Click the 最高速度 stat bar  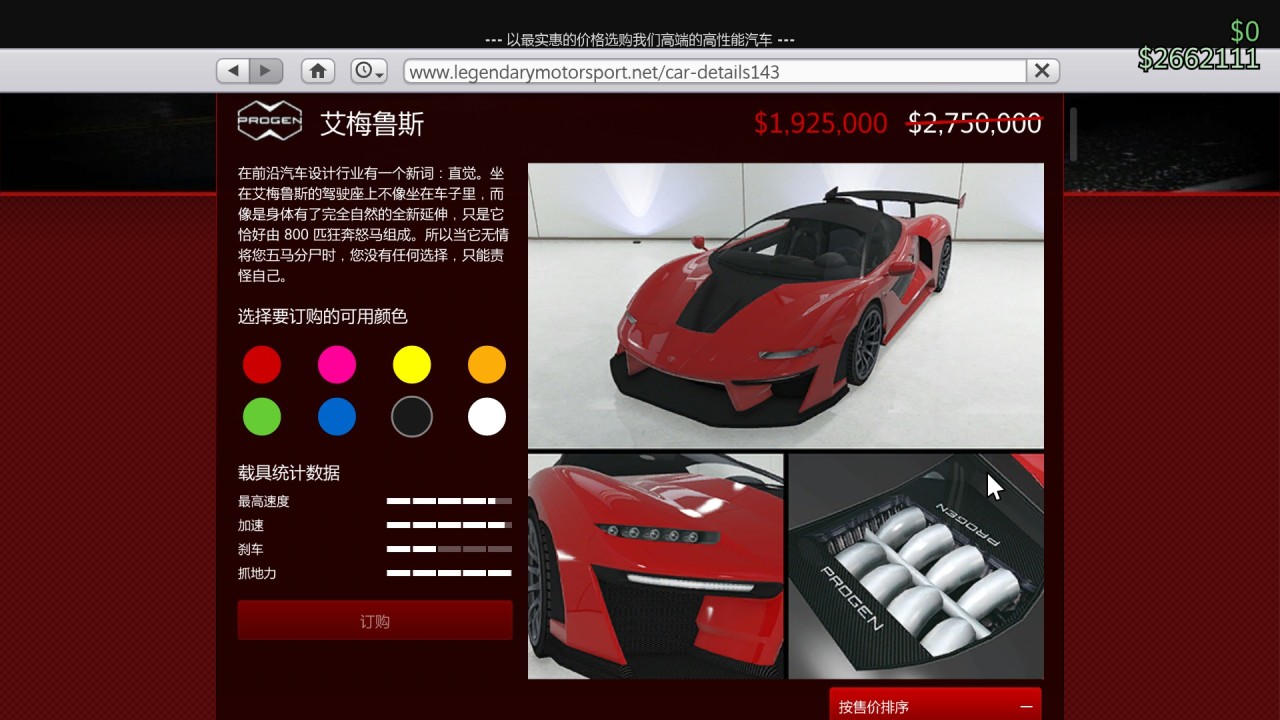click(x=449, y=501)
